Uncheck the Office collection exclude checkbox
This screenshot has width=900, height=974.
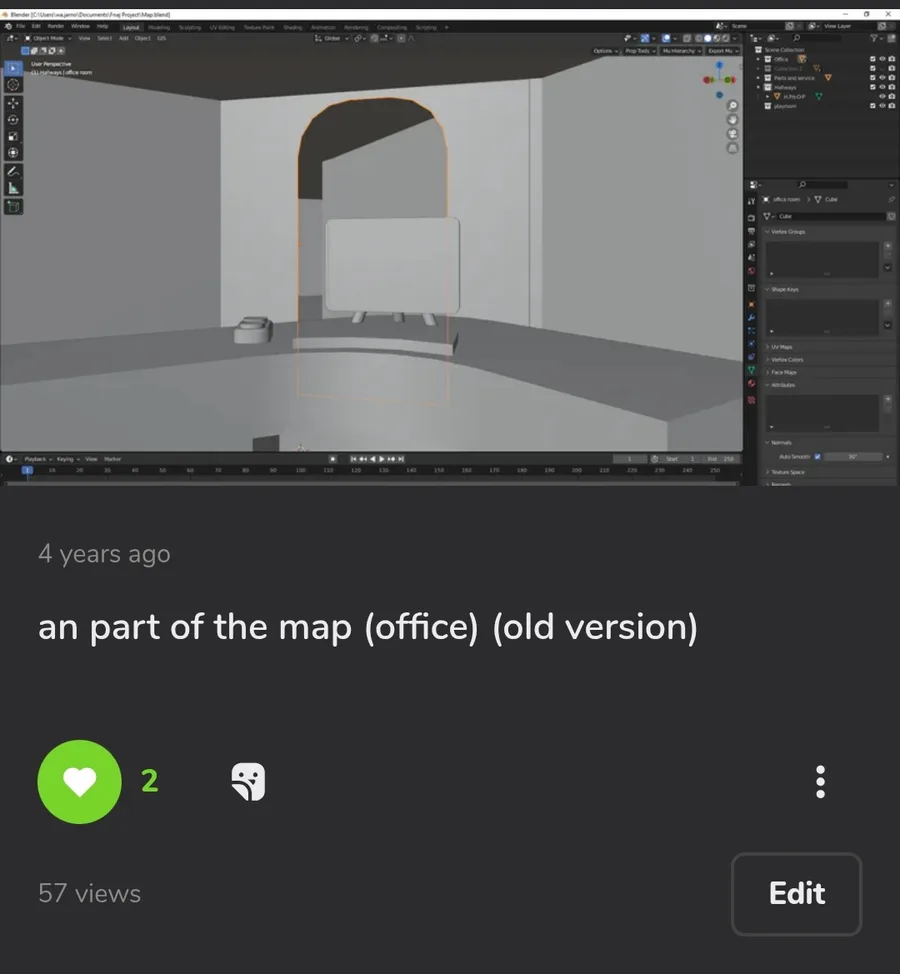pos(873,59)
